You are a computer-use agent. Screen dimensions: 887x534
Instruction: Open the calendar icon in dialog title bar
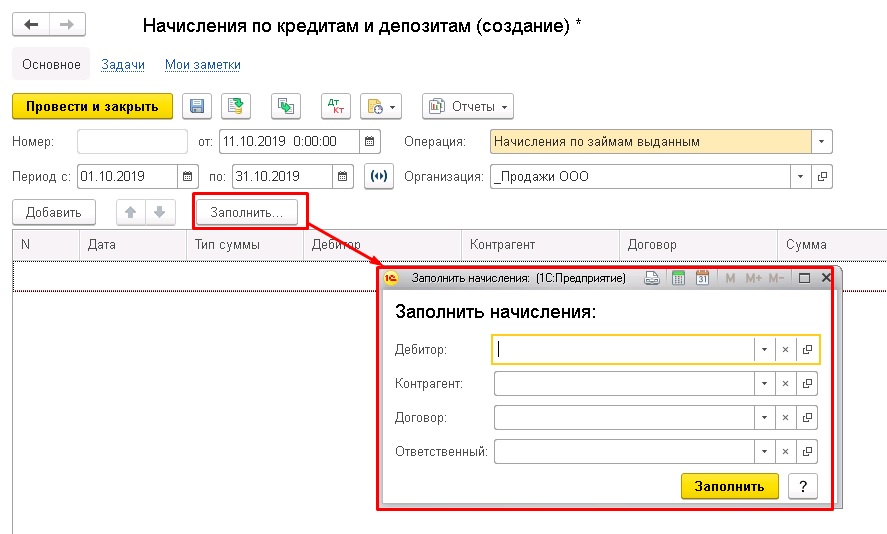(x=702, y=278)
